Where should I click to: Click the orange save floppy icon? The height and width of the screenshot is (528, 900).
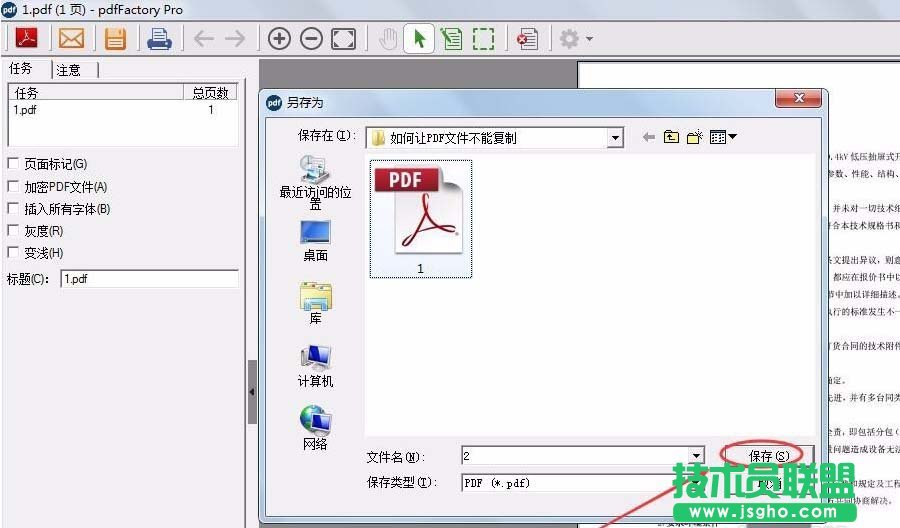click(115, 39)
